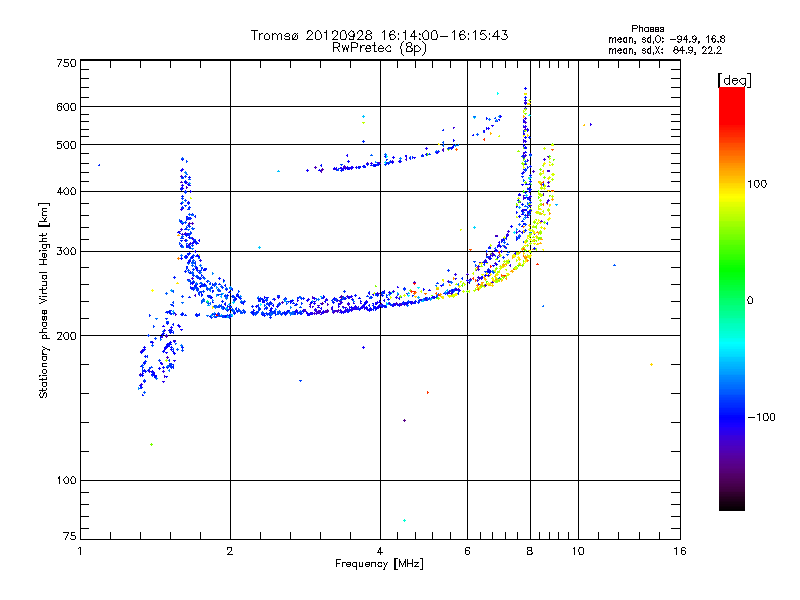Click the x-axis tick label '2'
The height and width of the screenshot is (600, 800).
[x=230, y=551]
